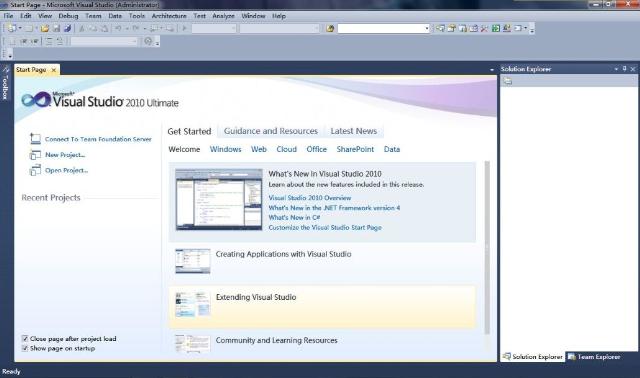Open the Debug menu

(68, 16)
